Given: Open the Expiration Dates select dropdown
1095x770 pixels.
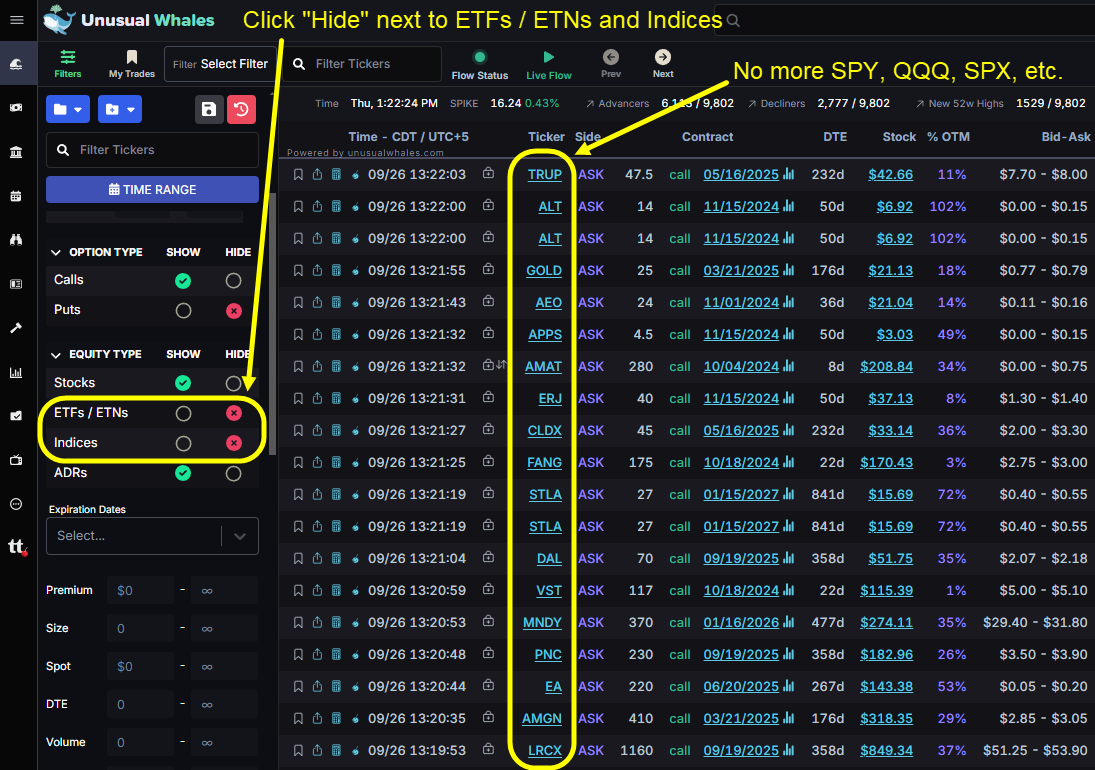Looking at the screenshot, I should (152, 536).
